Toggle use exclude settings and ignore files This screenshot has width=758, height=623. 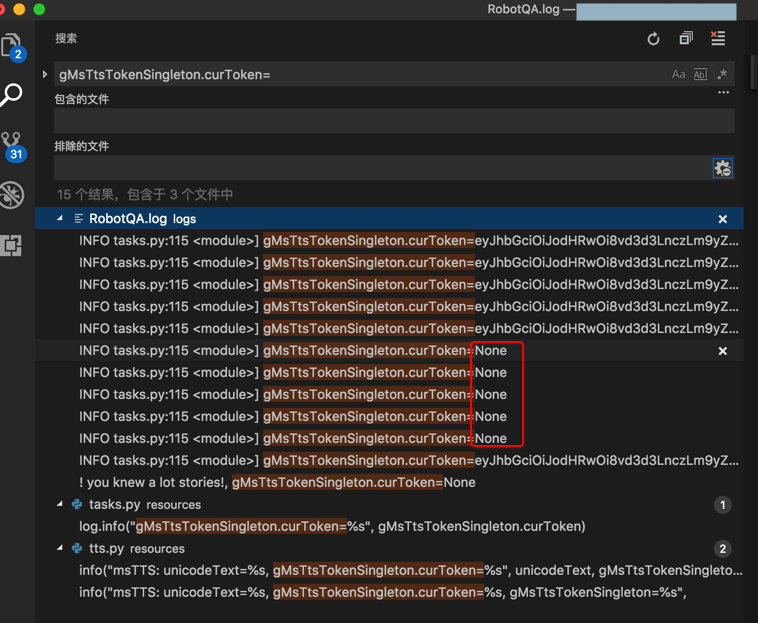point(723,168)
